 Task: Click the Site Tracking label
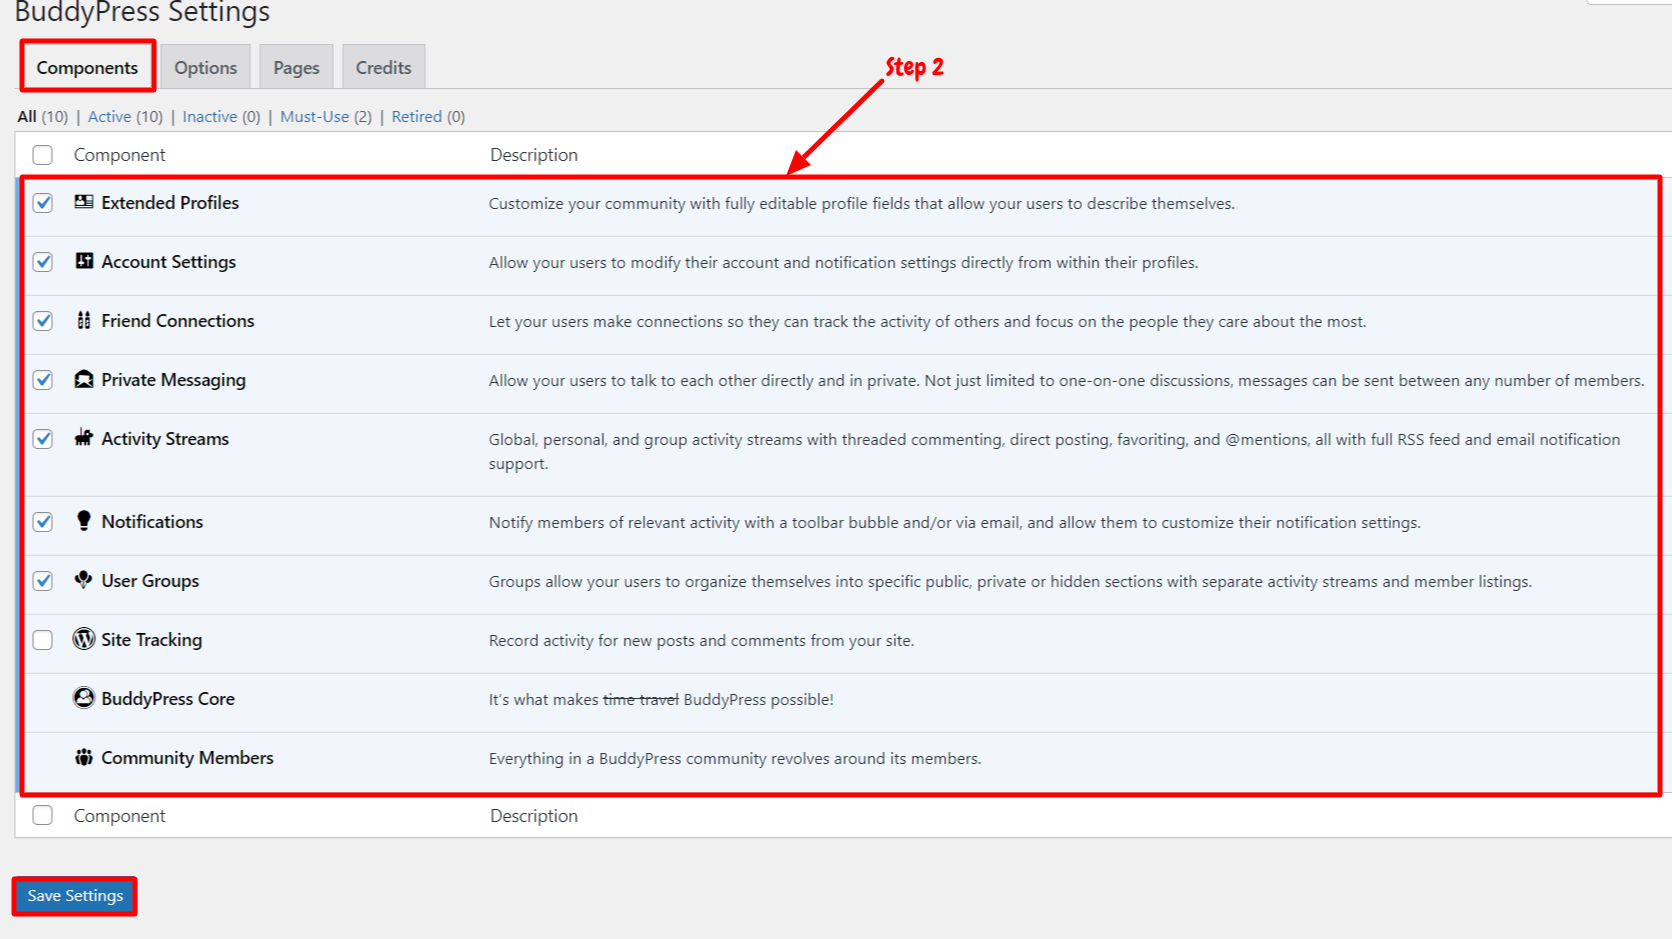151,640
